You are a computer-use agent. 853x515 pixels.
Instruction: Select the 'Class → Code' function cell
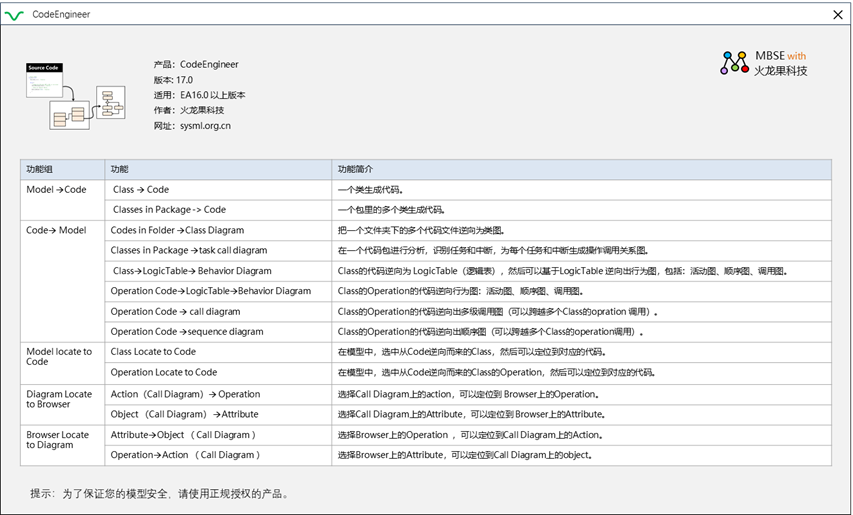click(218, 190)
